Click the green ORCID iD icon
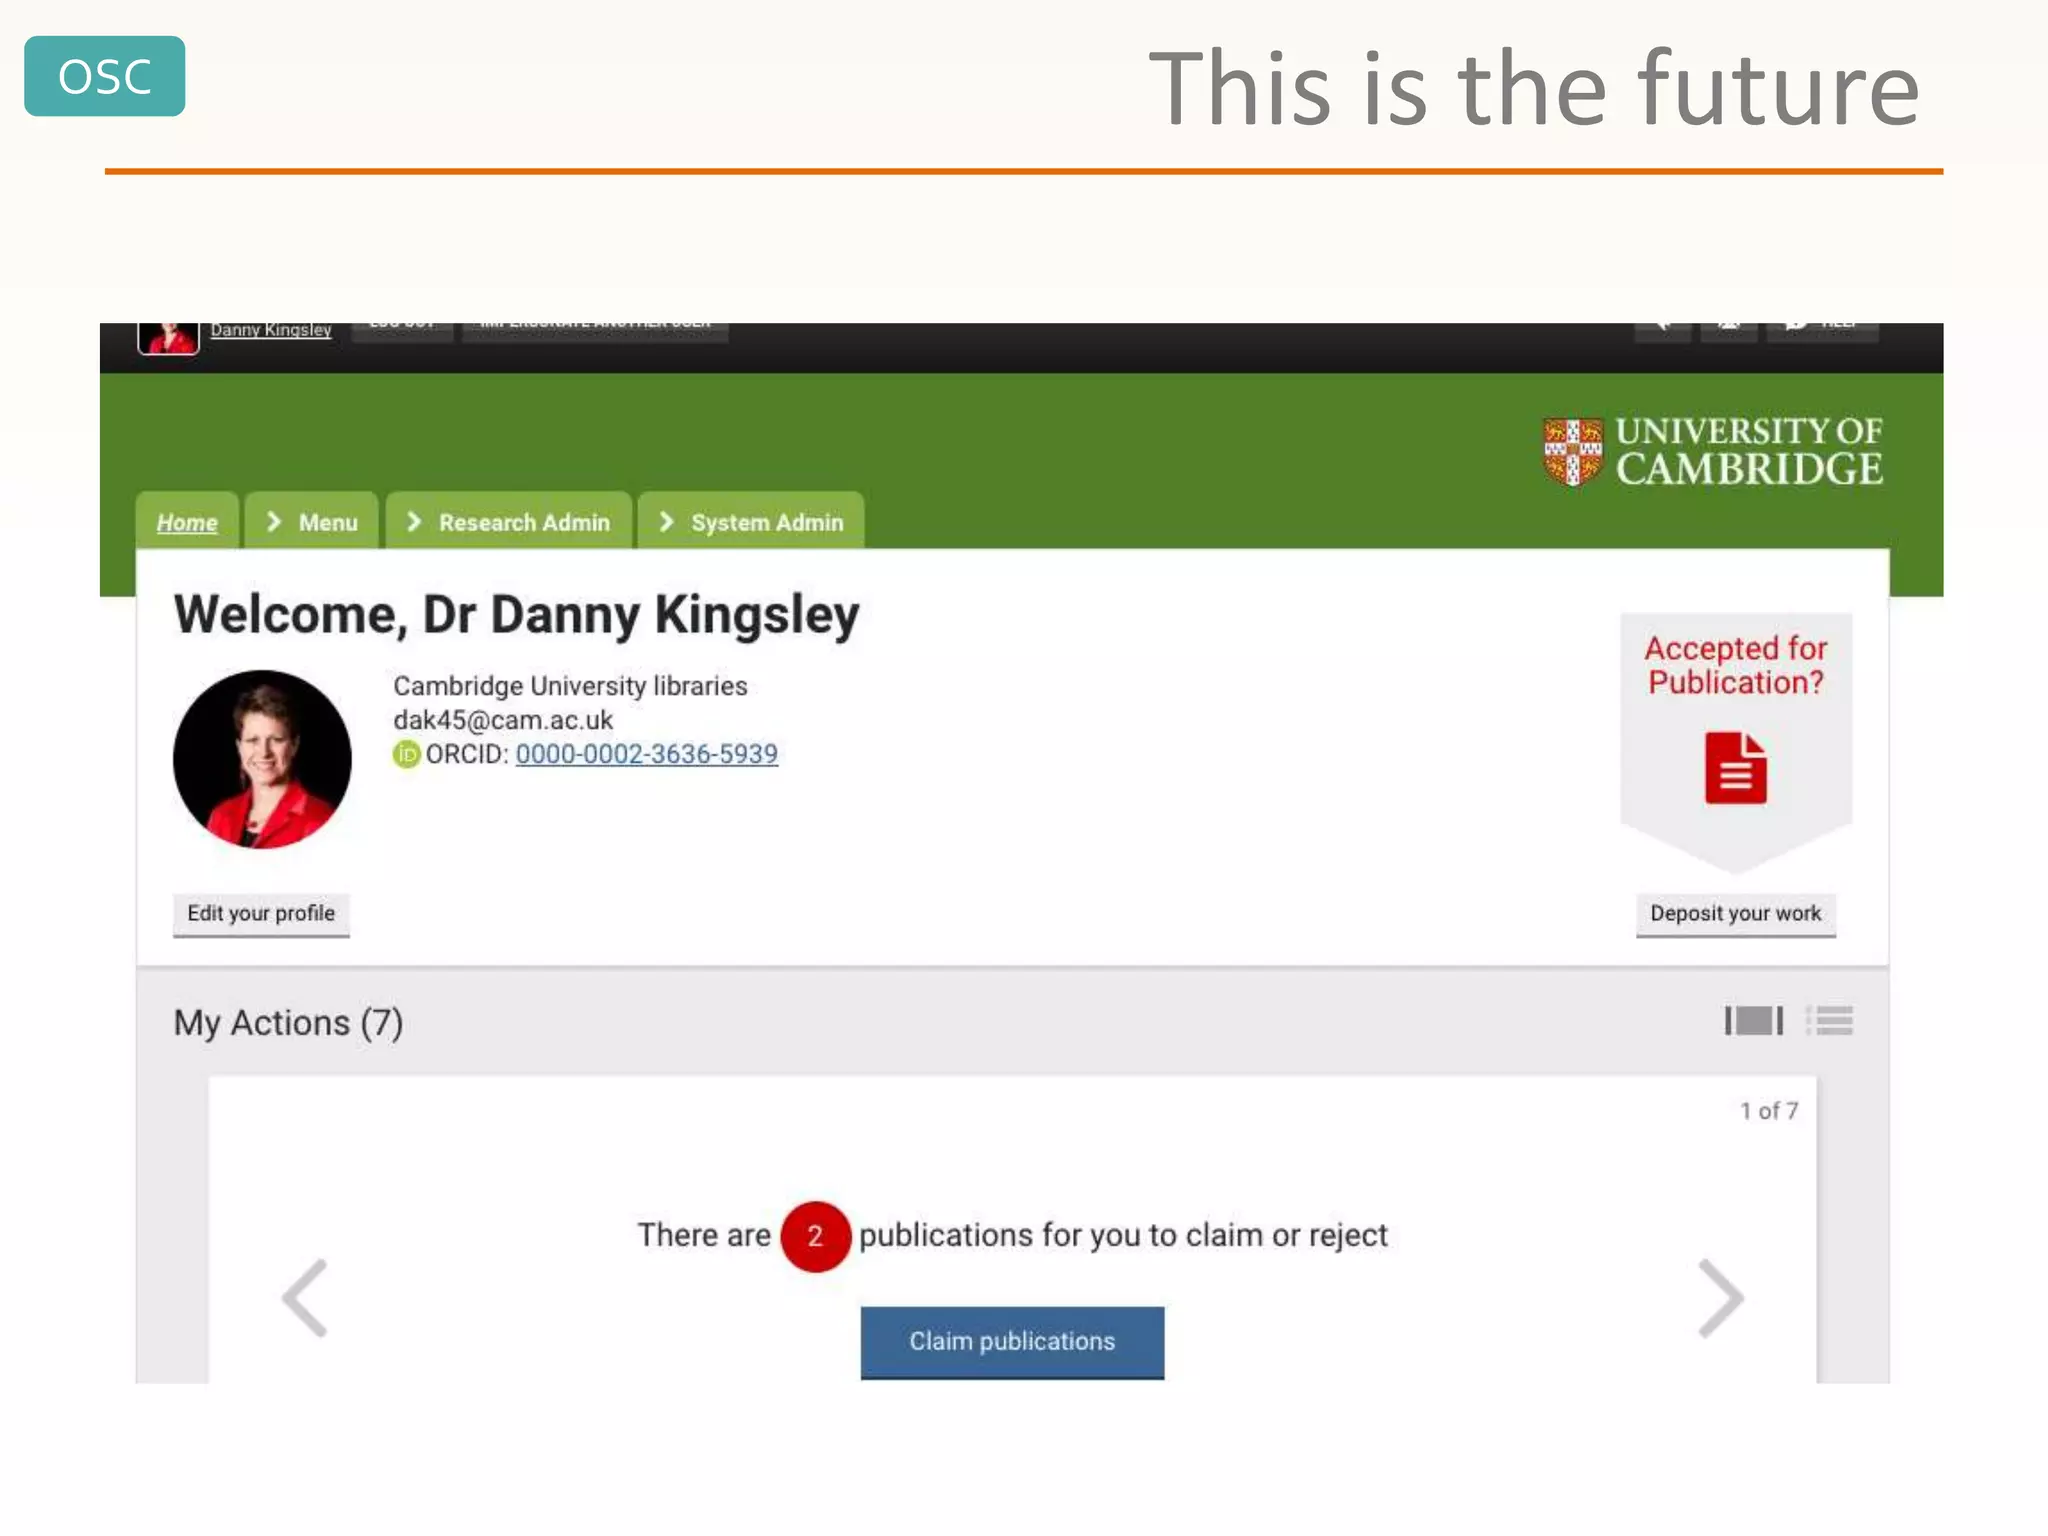2048x1536 pixels. coord(406,754)
